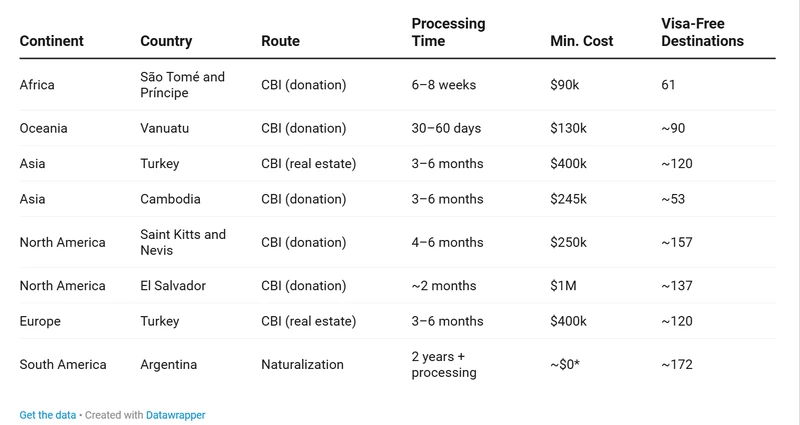Open the Datawrapper credit link
Viewport: 800px width, 425px height.
(176, 414)
